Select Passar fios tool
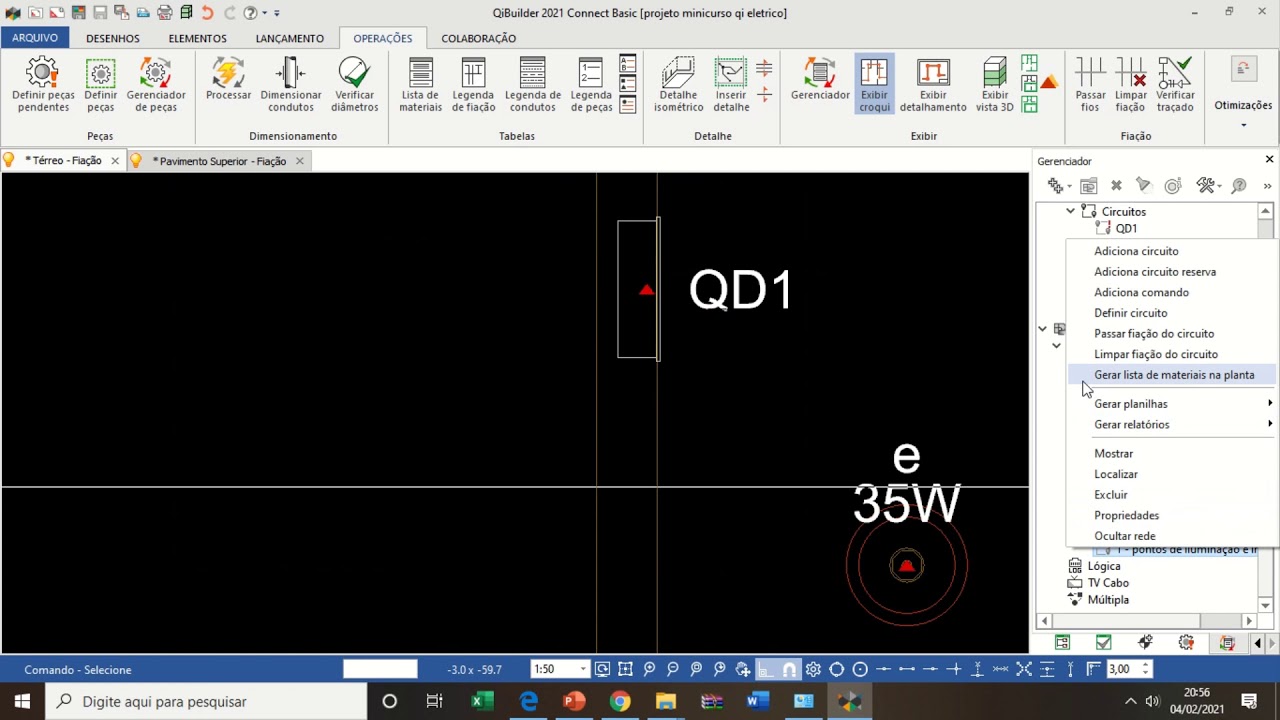Viewport: 1280px width, 720px height. (1091, 84)
